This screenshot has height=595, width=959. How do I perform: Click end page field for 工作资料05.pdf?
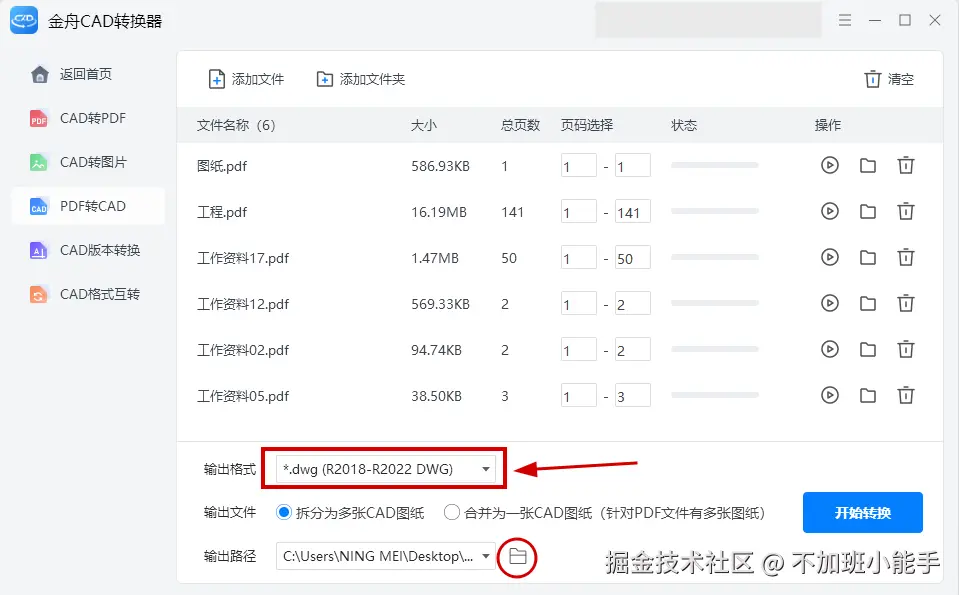click(x=632, y=396)
